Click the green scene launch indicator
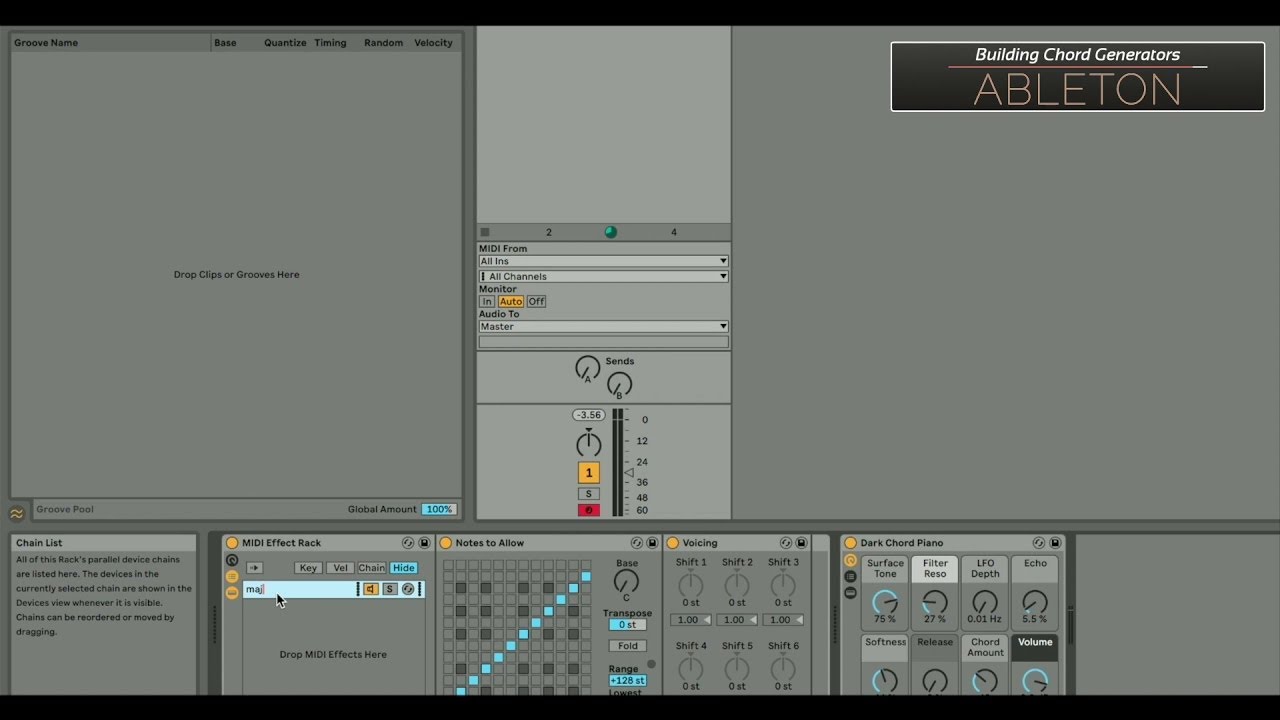The image size is (1280, 720). point(610,232)
